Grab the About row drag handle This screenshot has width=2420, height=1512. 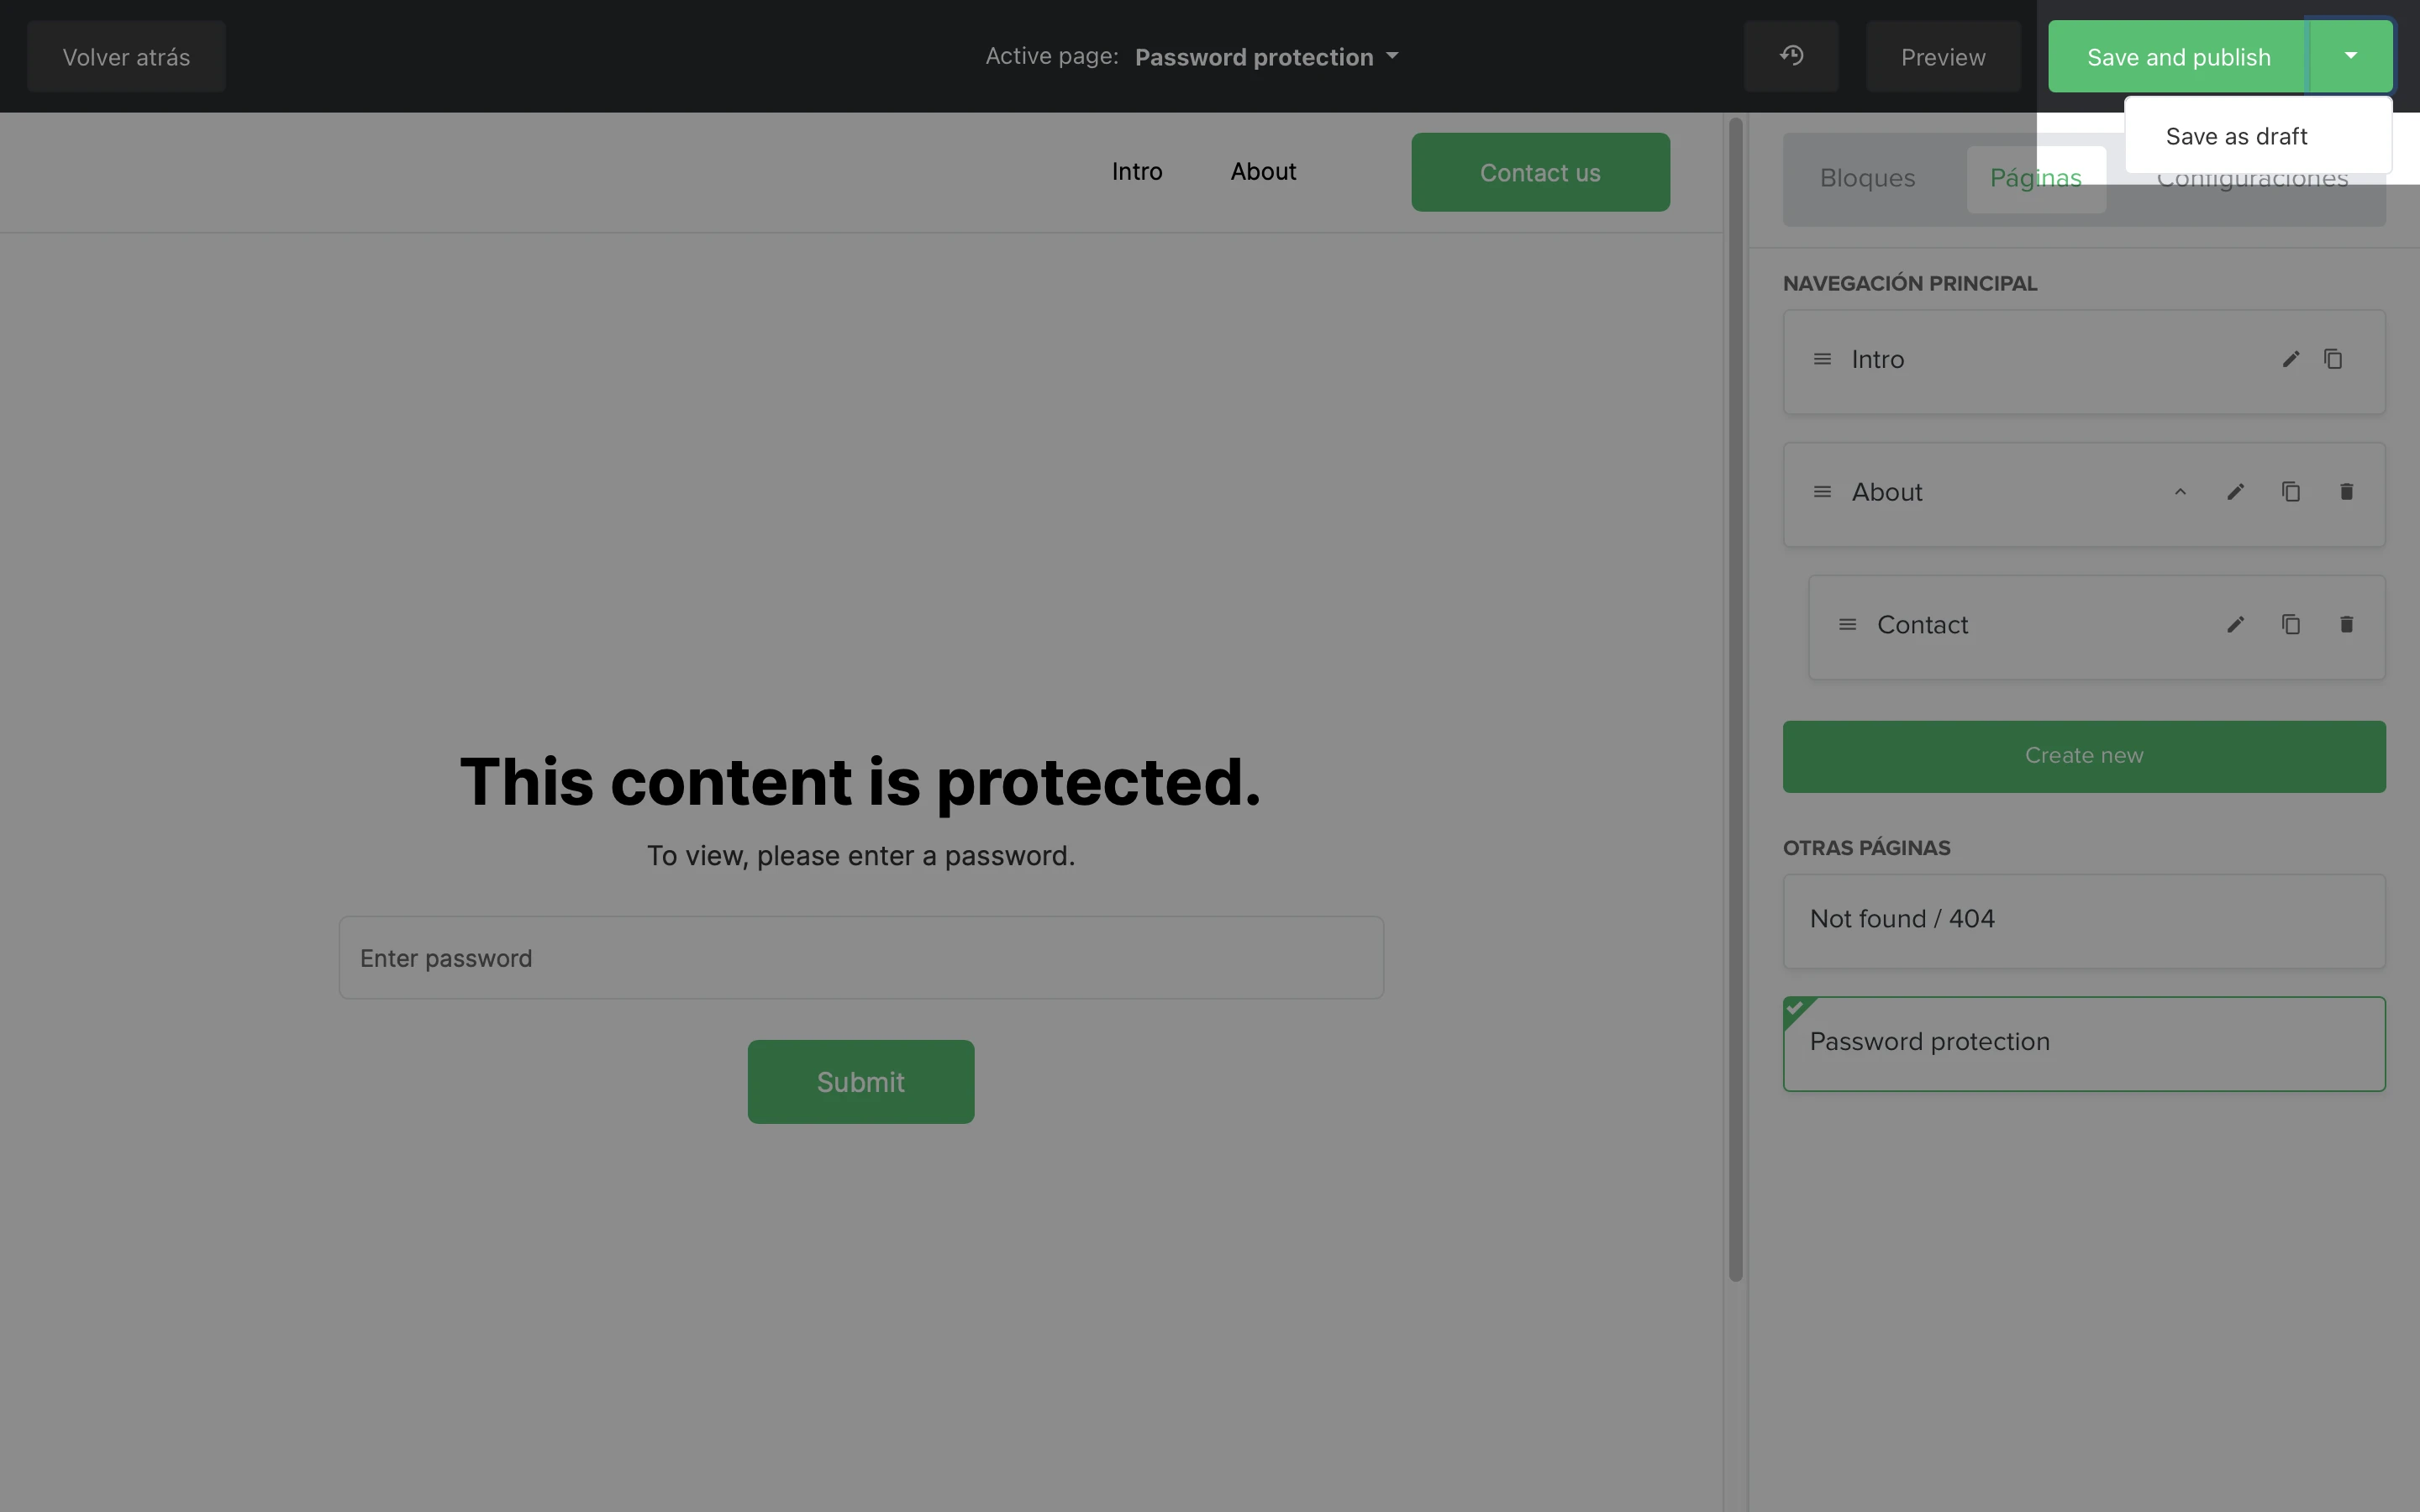pos(1822,492)
